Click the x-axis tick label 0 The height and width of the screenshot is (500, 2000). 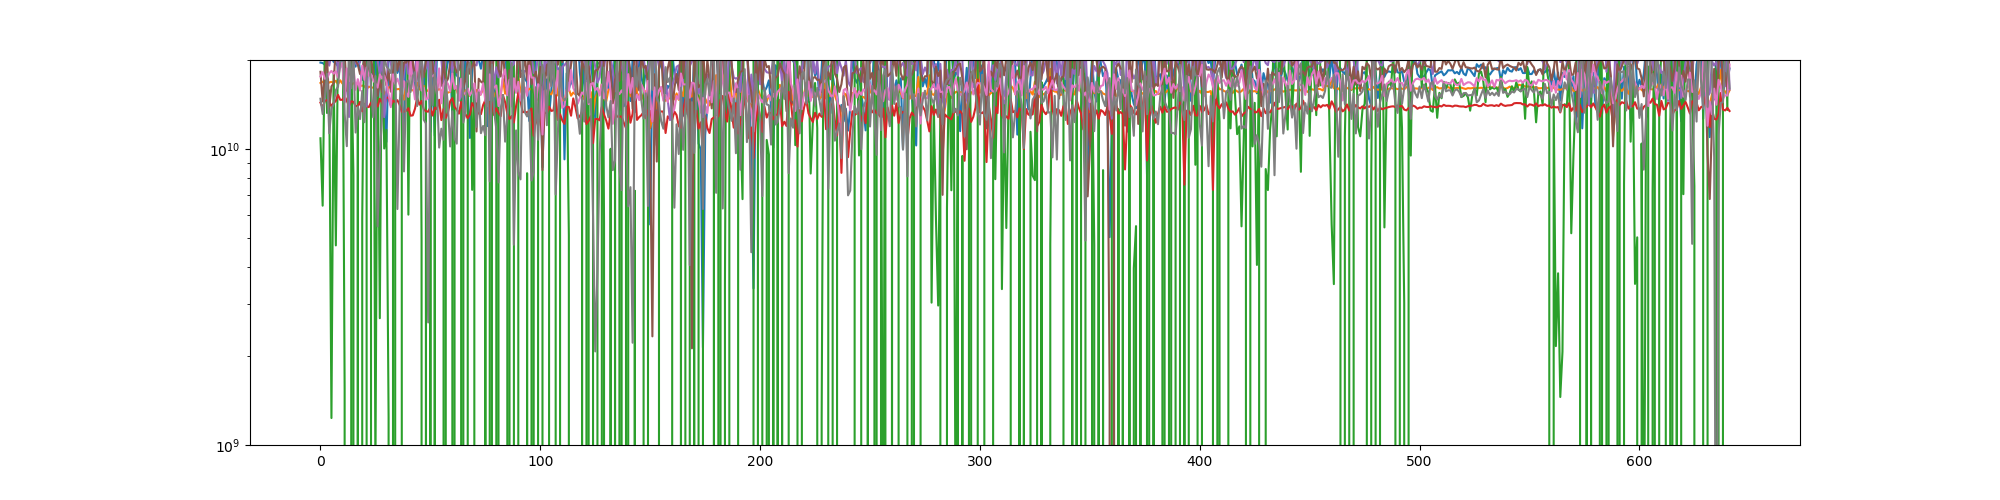[320, 462]
